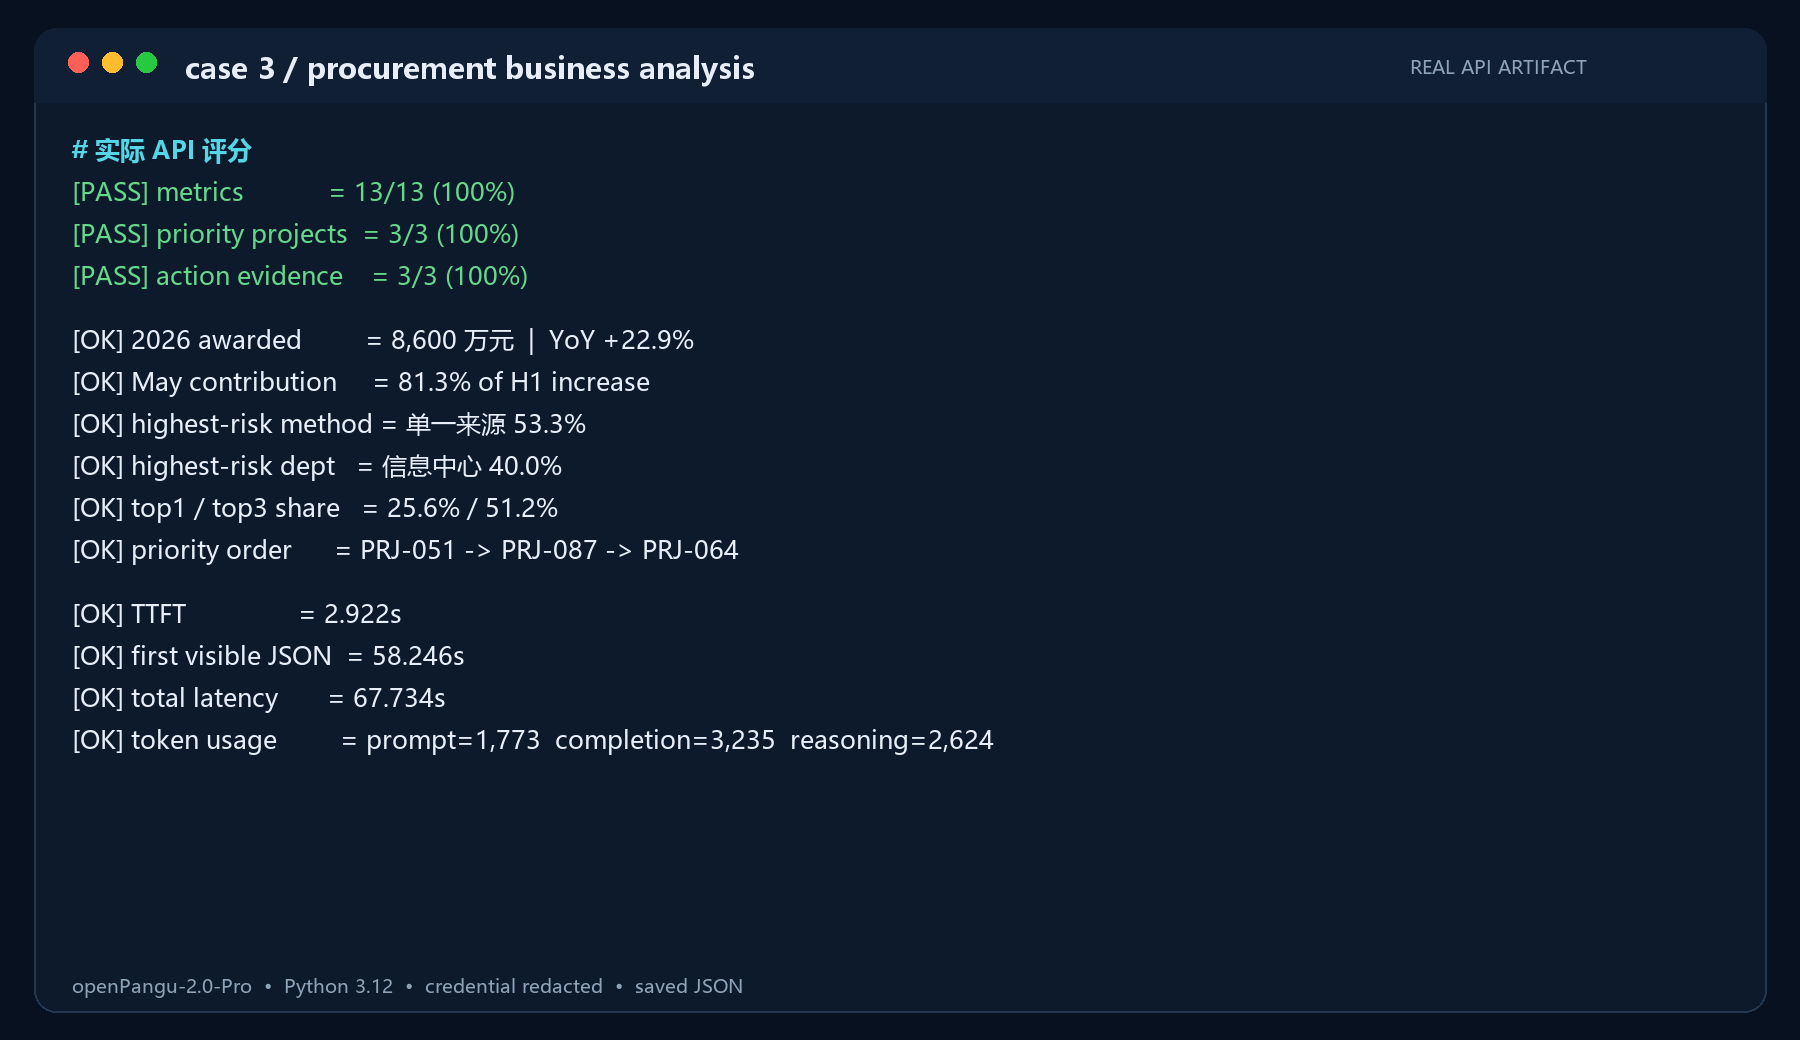
Task: Select the [PASS] metrics 13/13 line
Action: click(294, 192)
